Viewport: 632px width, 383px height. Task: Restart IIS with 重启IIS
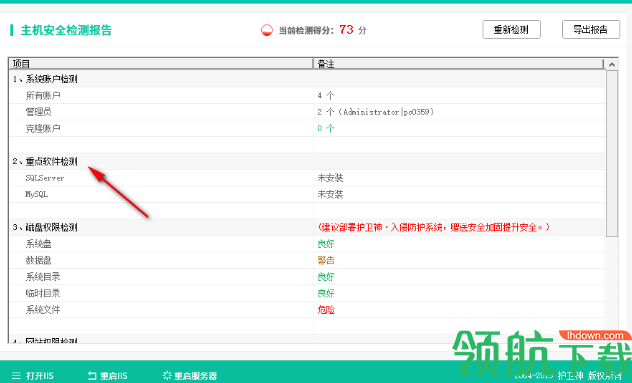(x=114, y=376)
